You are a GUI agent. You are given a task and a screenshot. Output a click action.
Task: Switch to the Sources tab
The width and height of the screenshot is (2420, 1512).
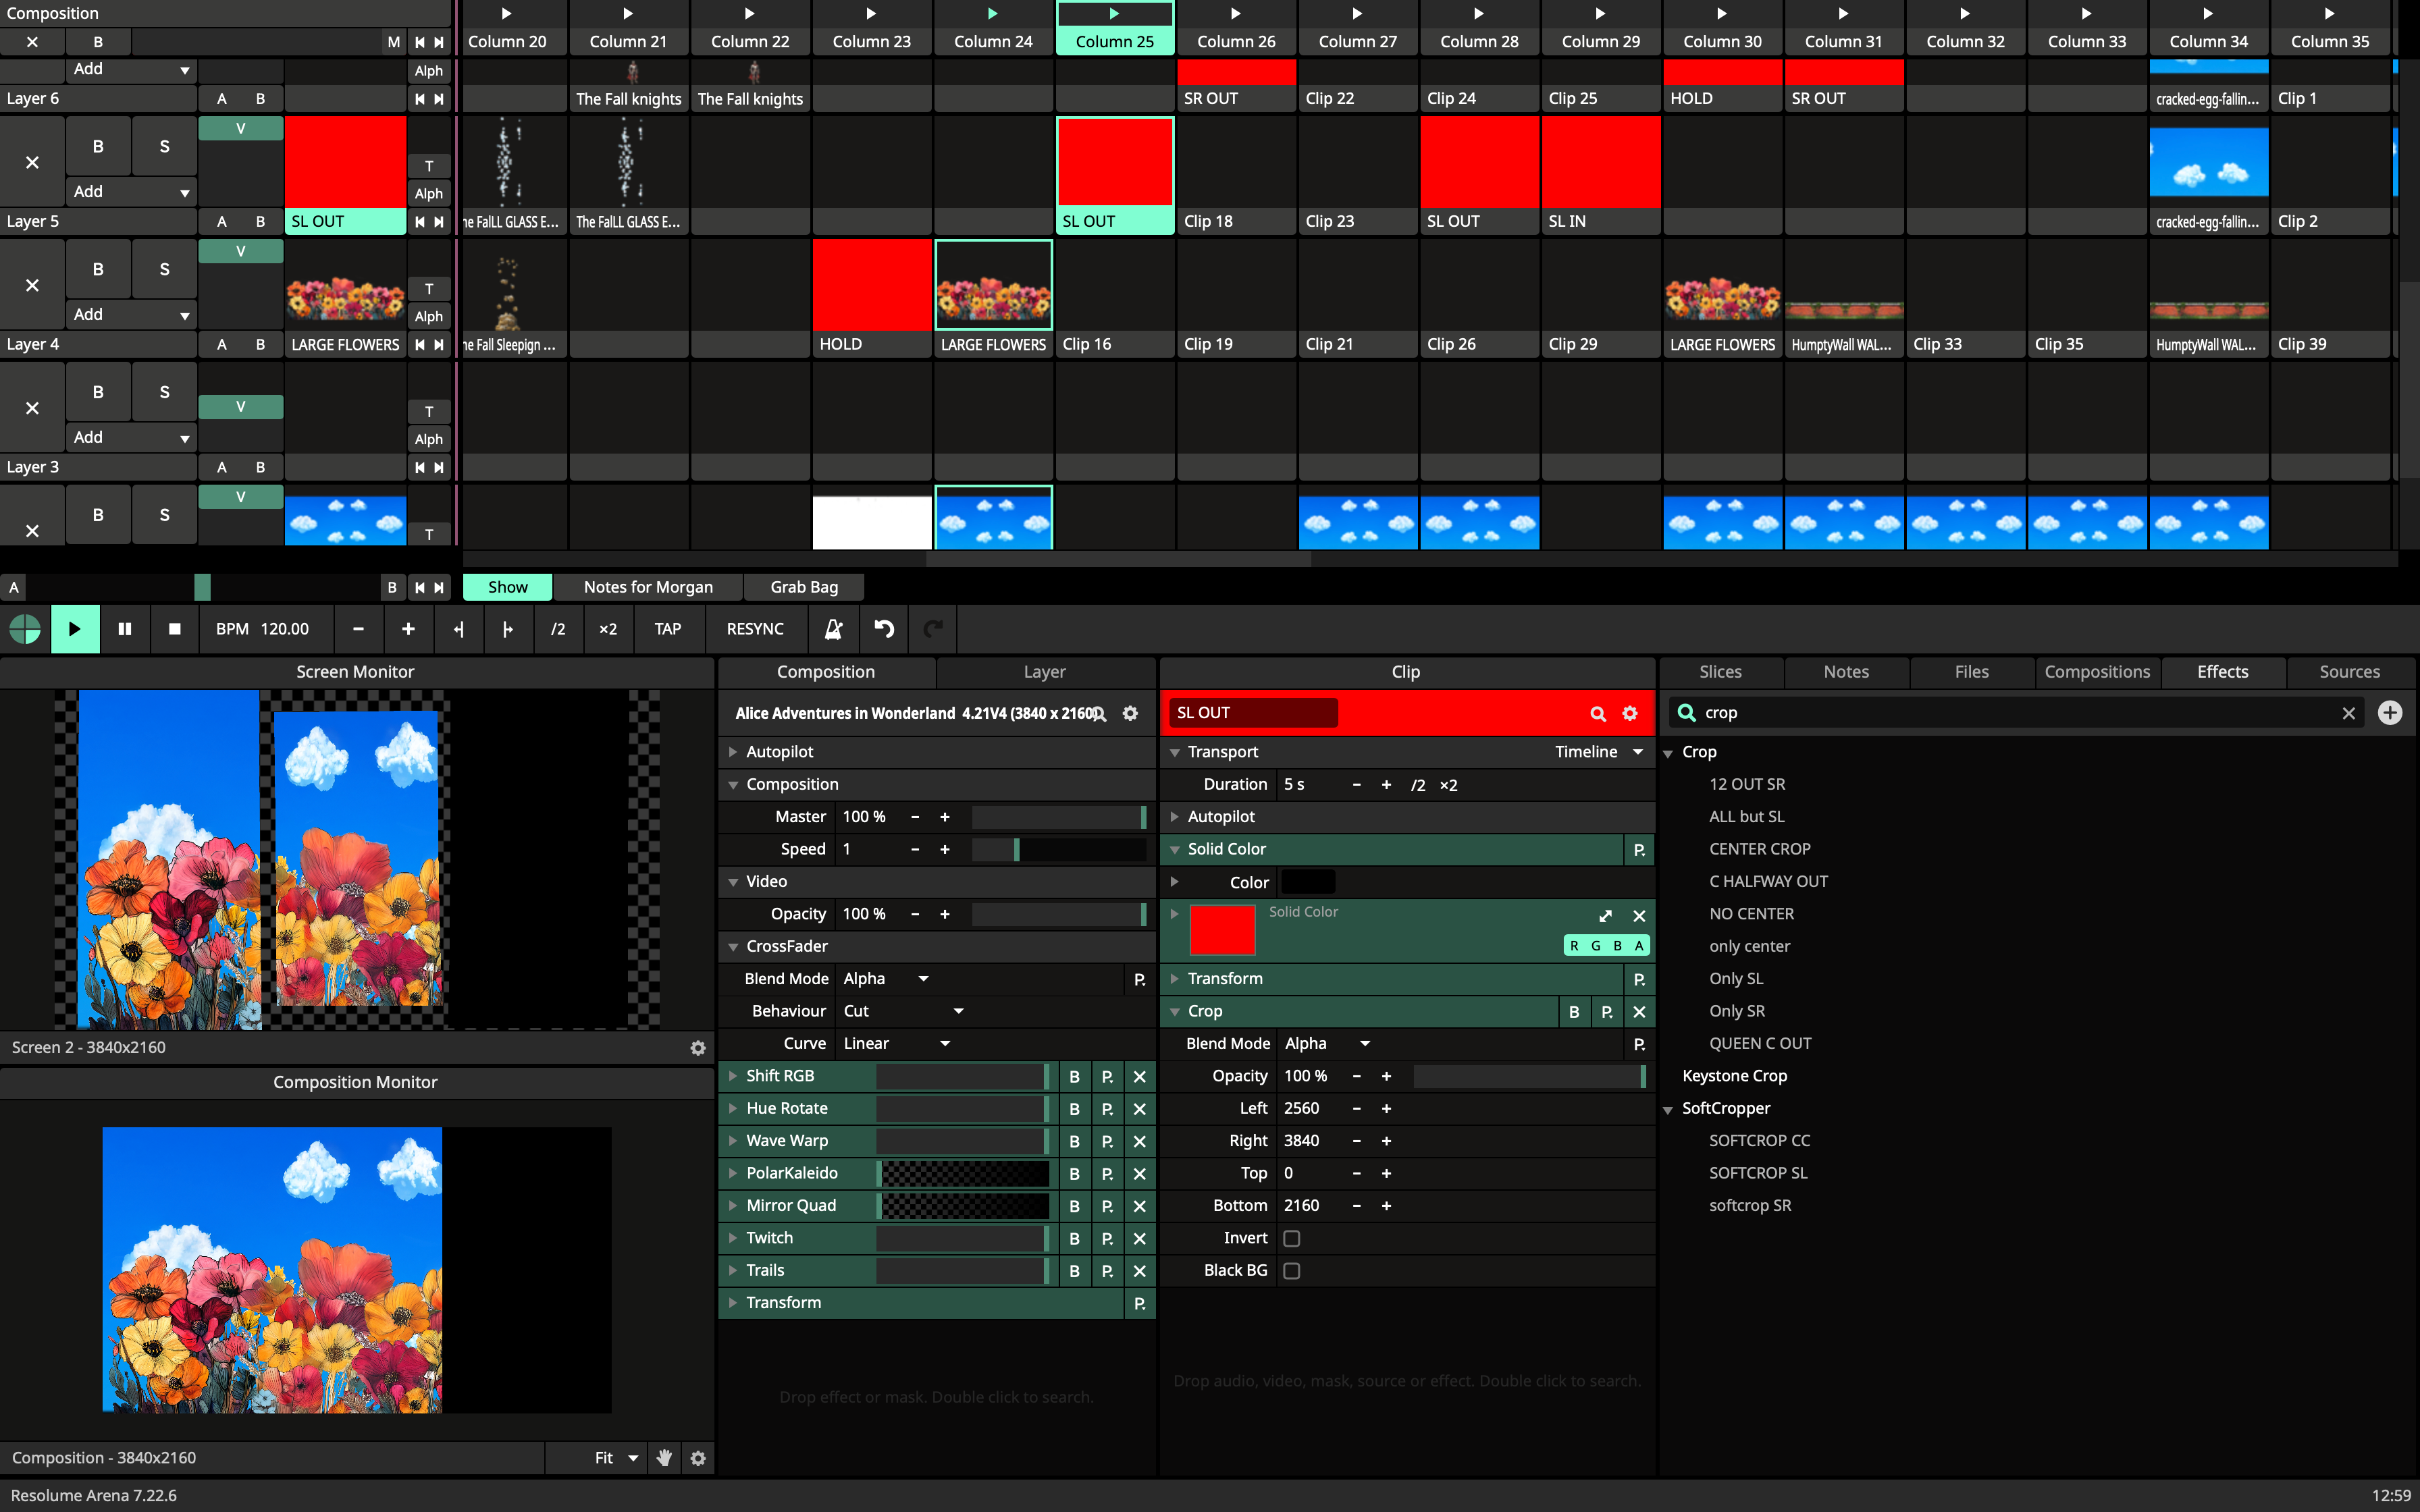[2349, 672]
